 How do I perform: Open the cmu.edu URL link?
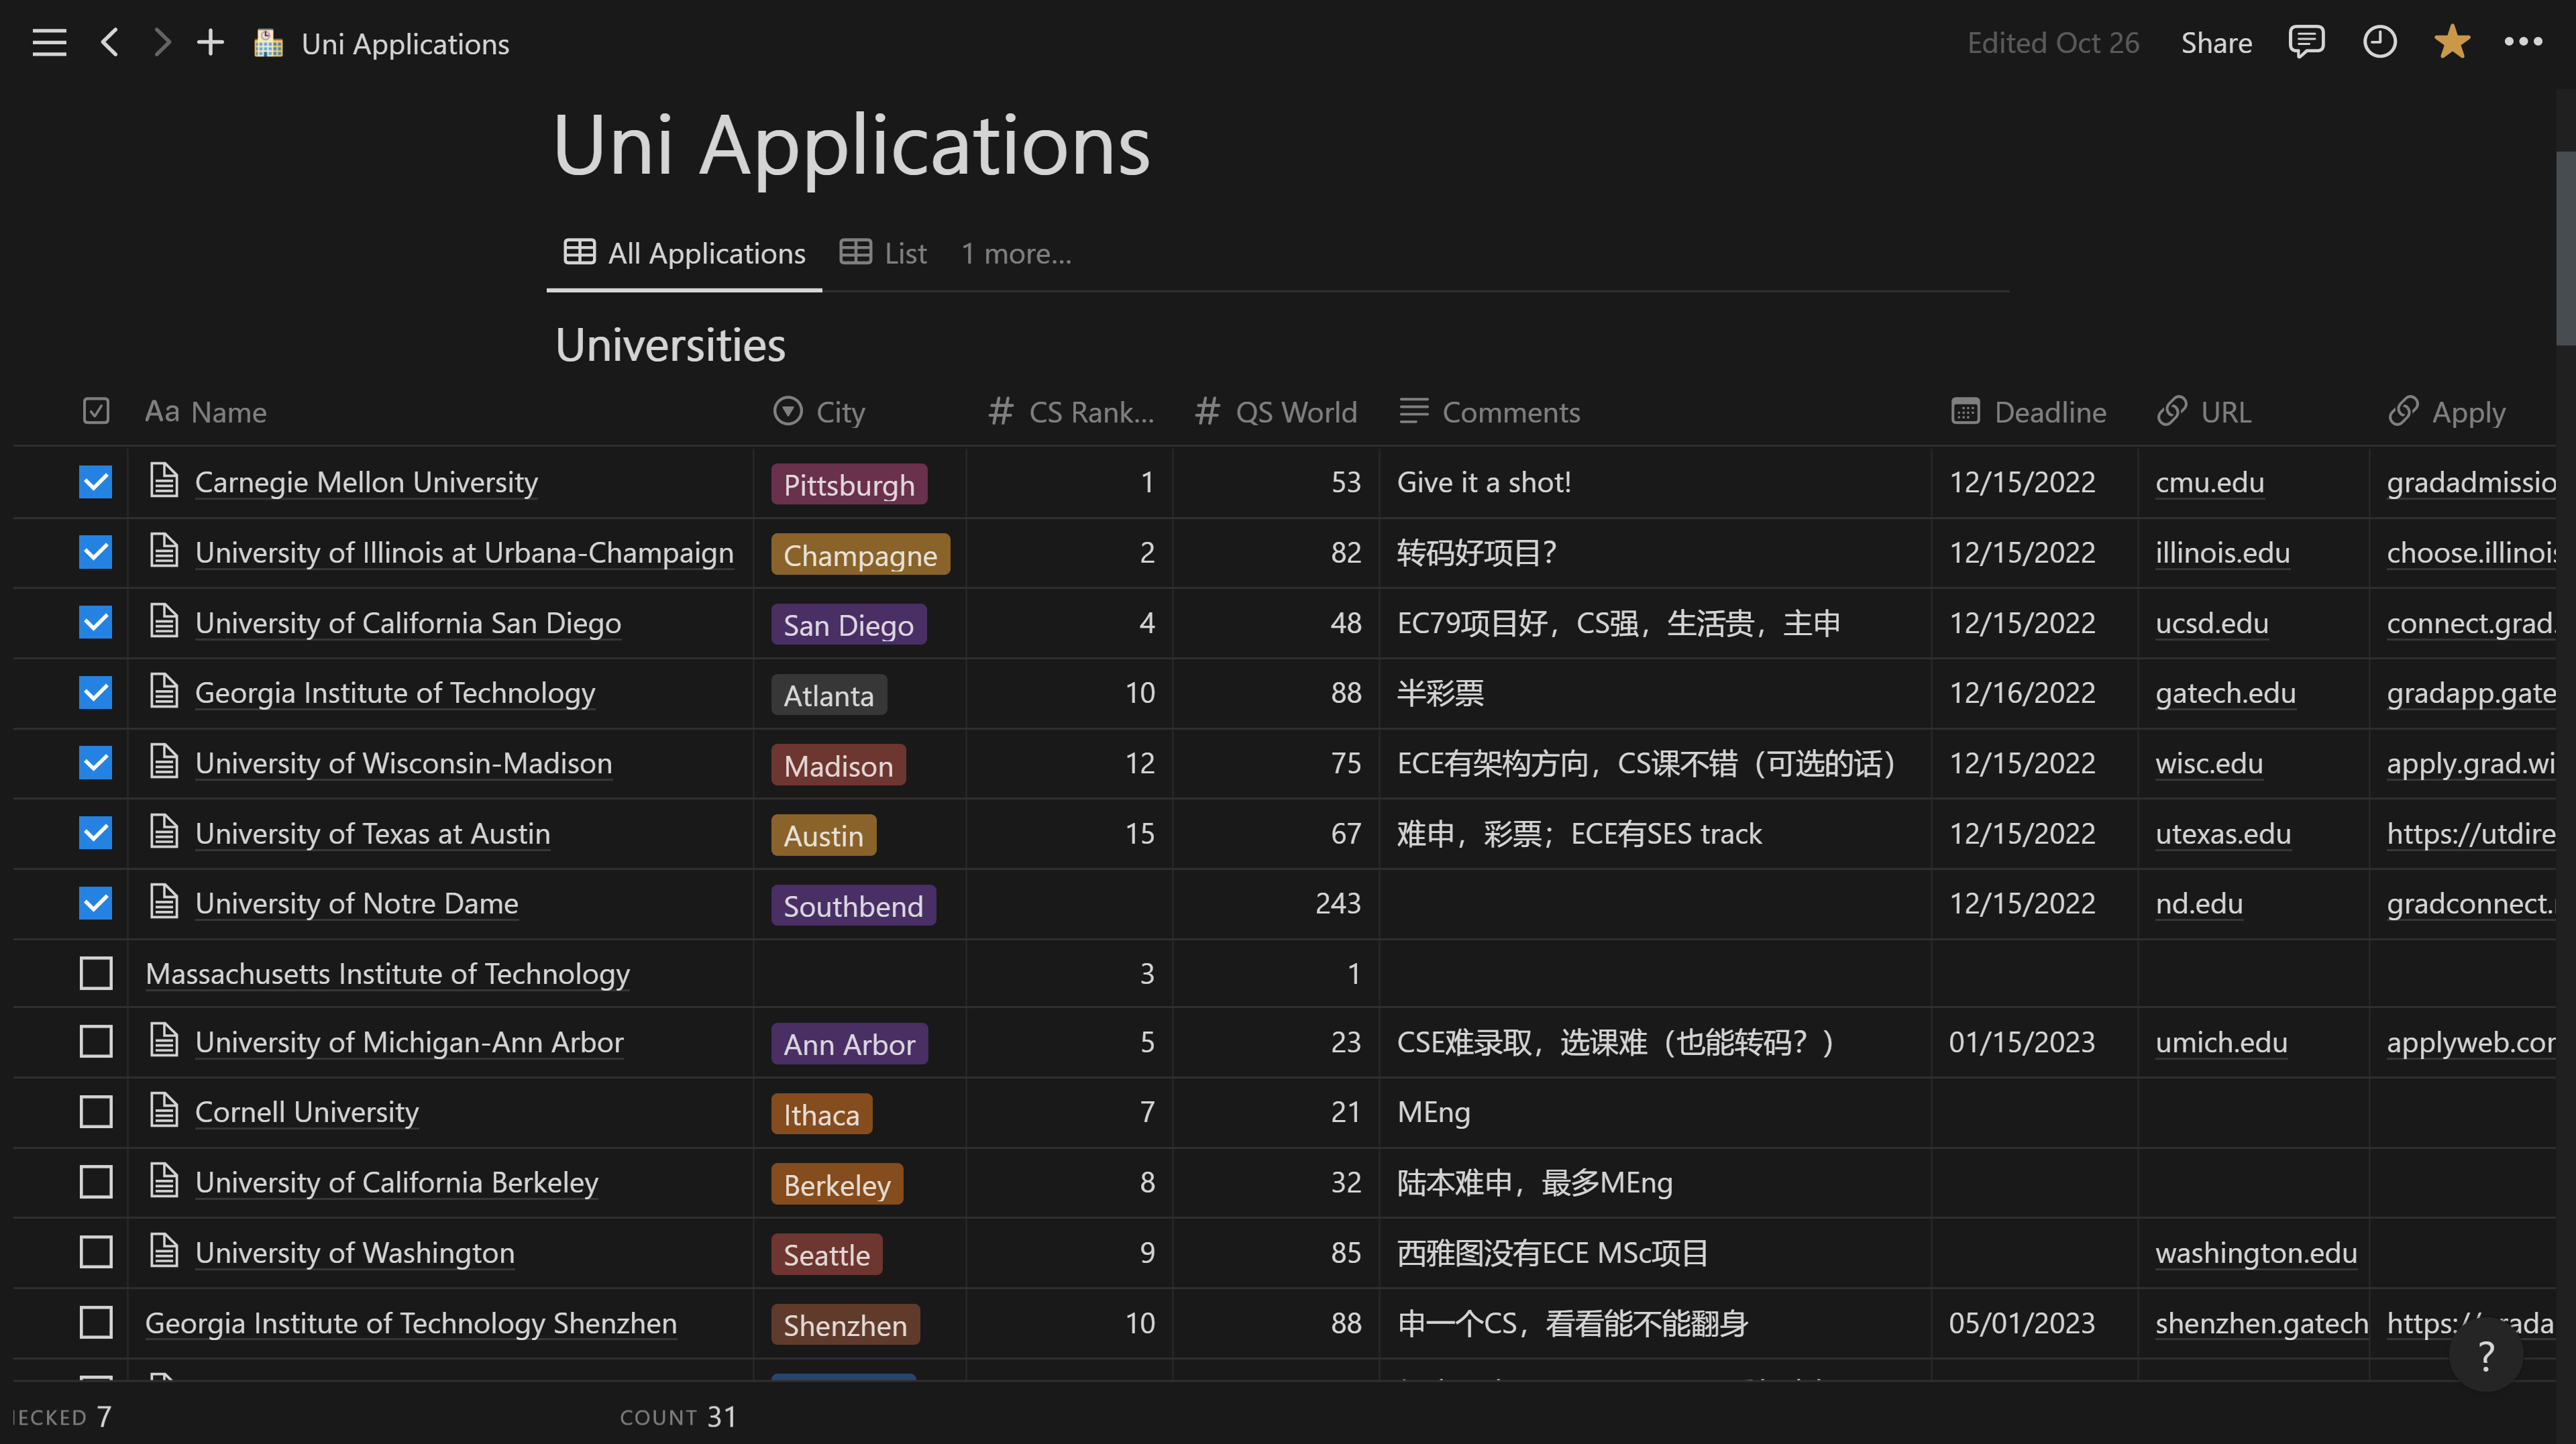click(2209, 482)
